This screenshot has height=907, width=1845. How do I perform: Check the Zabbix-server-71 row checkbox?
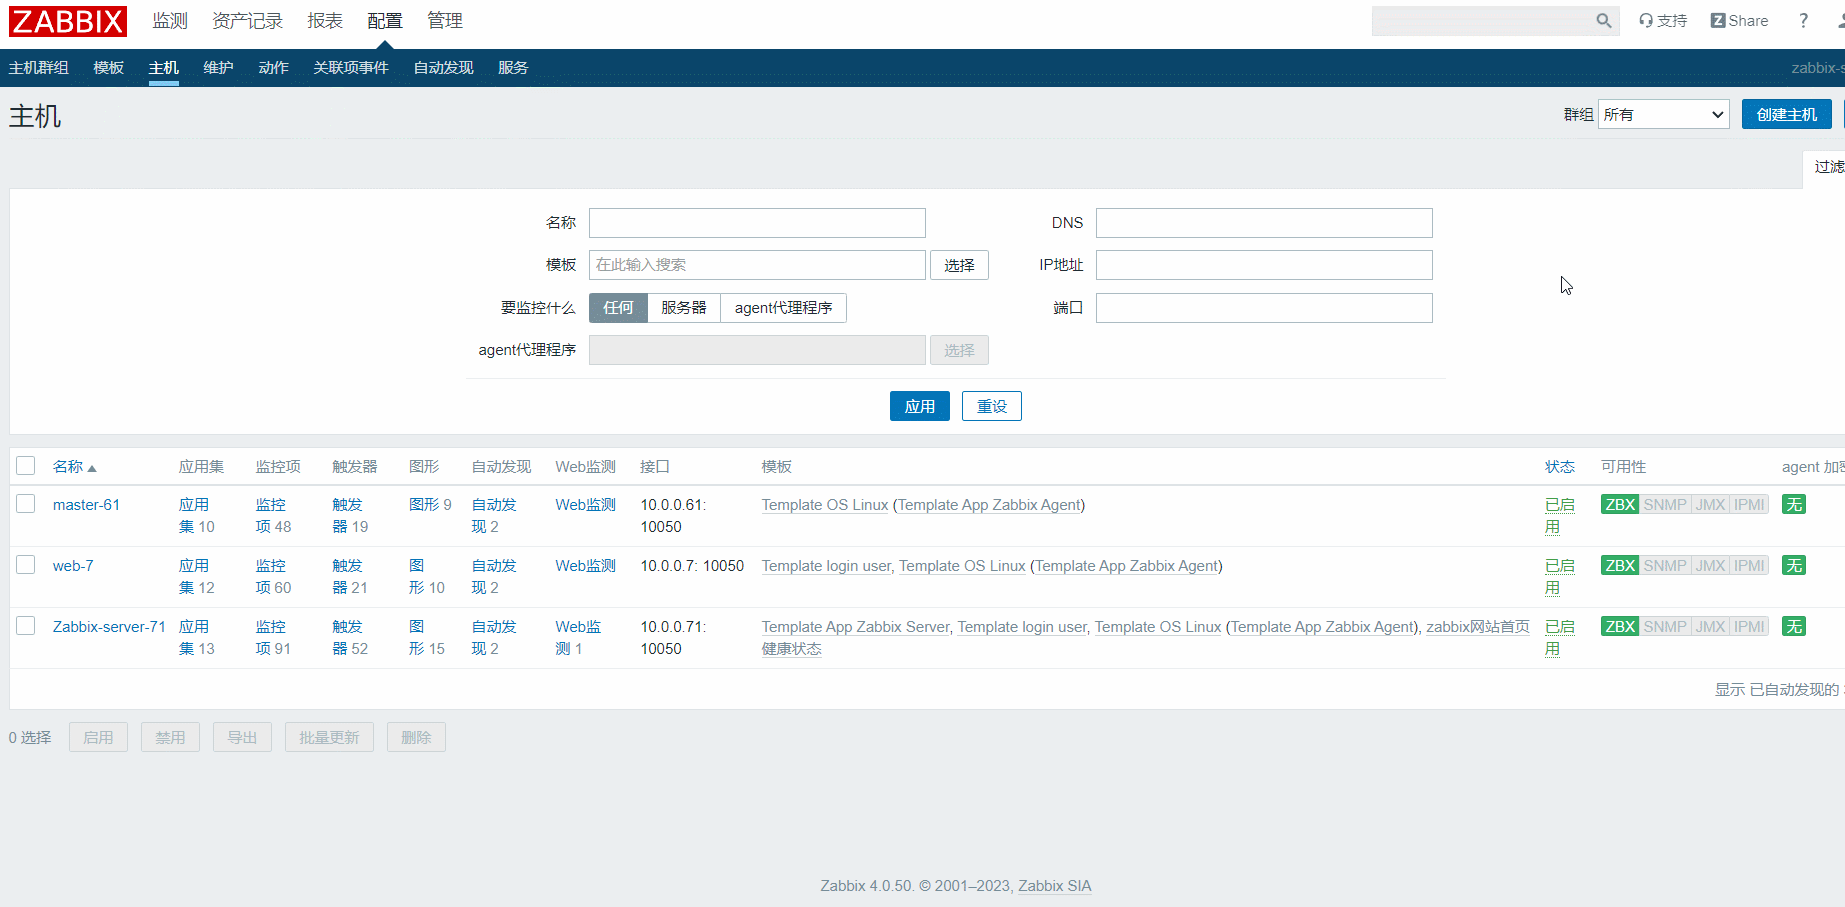click(x=26, y=626)
